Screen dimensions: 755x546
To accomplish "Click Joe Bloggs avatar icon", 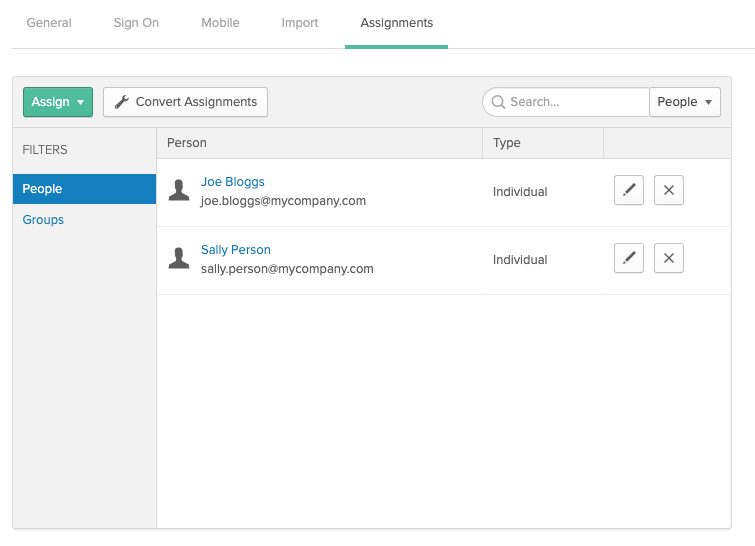I will point(179,190).
